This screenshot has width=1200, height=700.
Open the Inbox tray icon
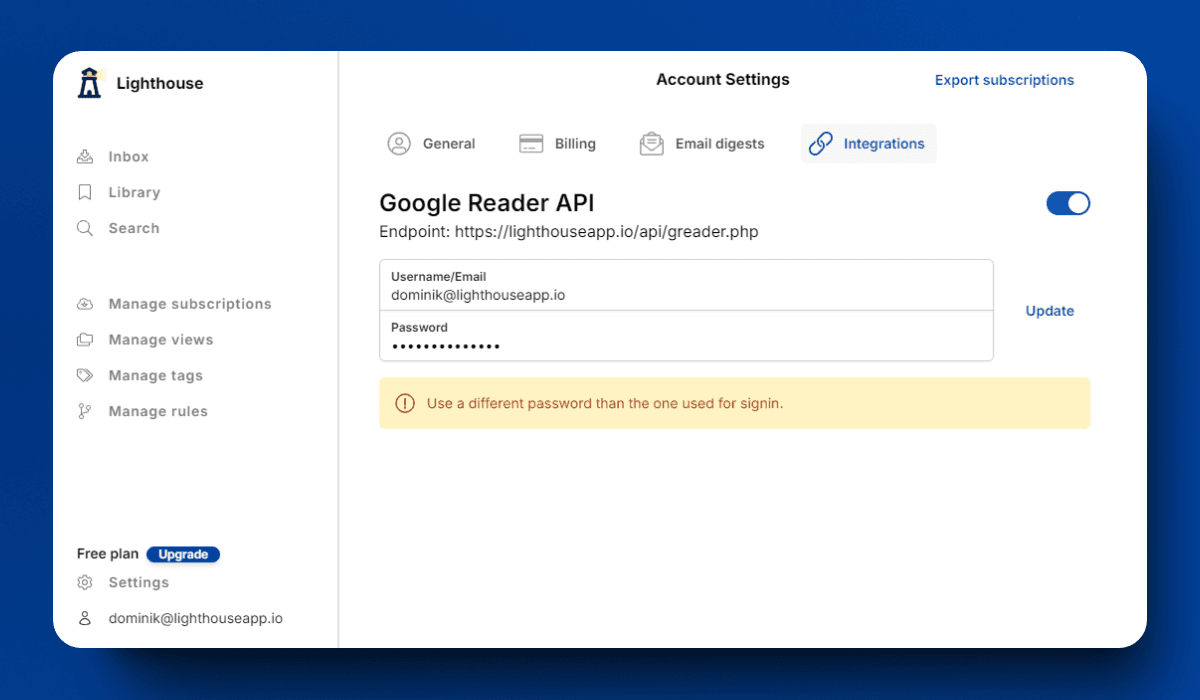pos(85,157)
